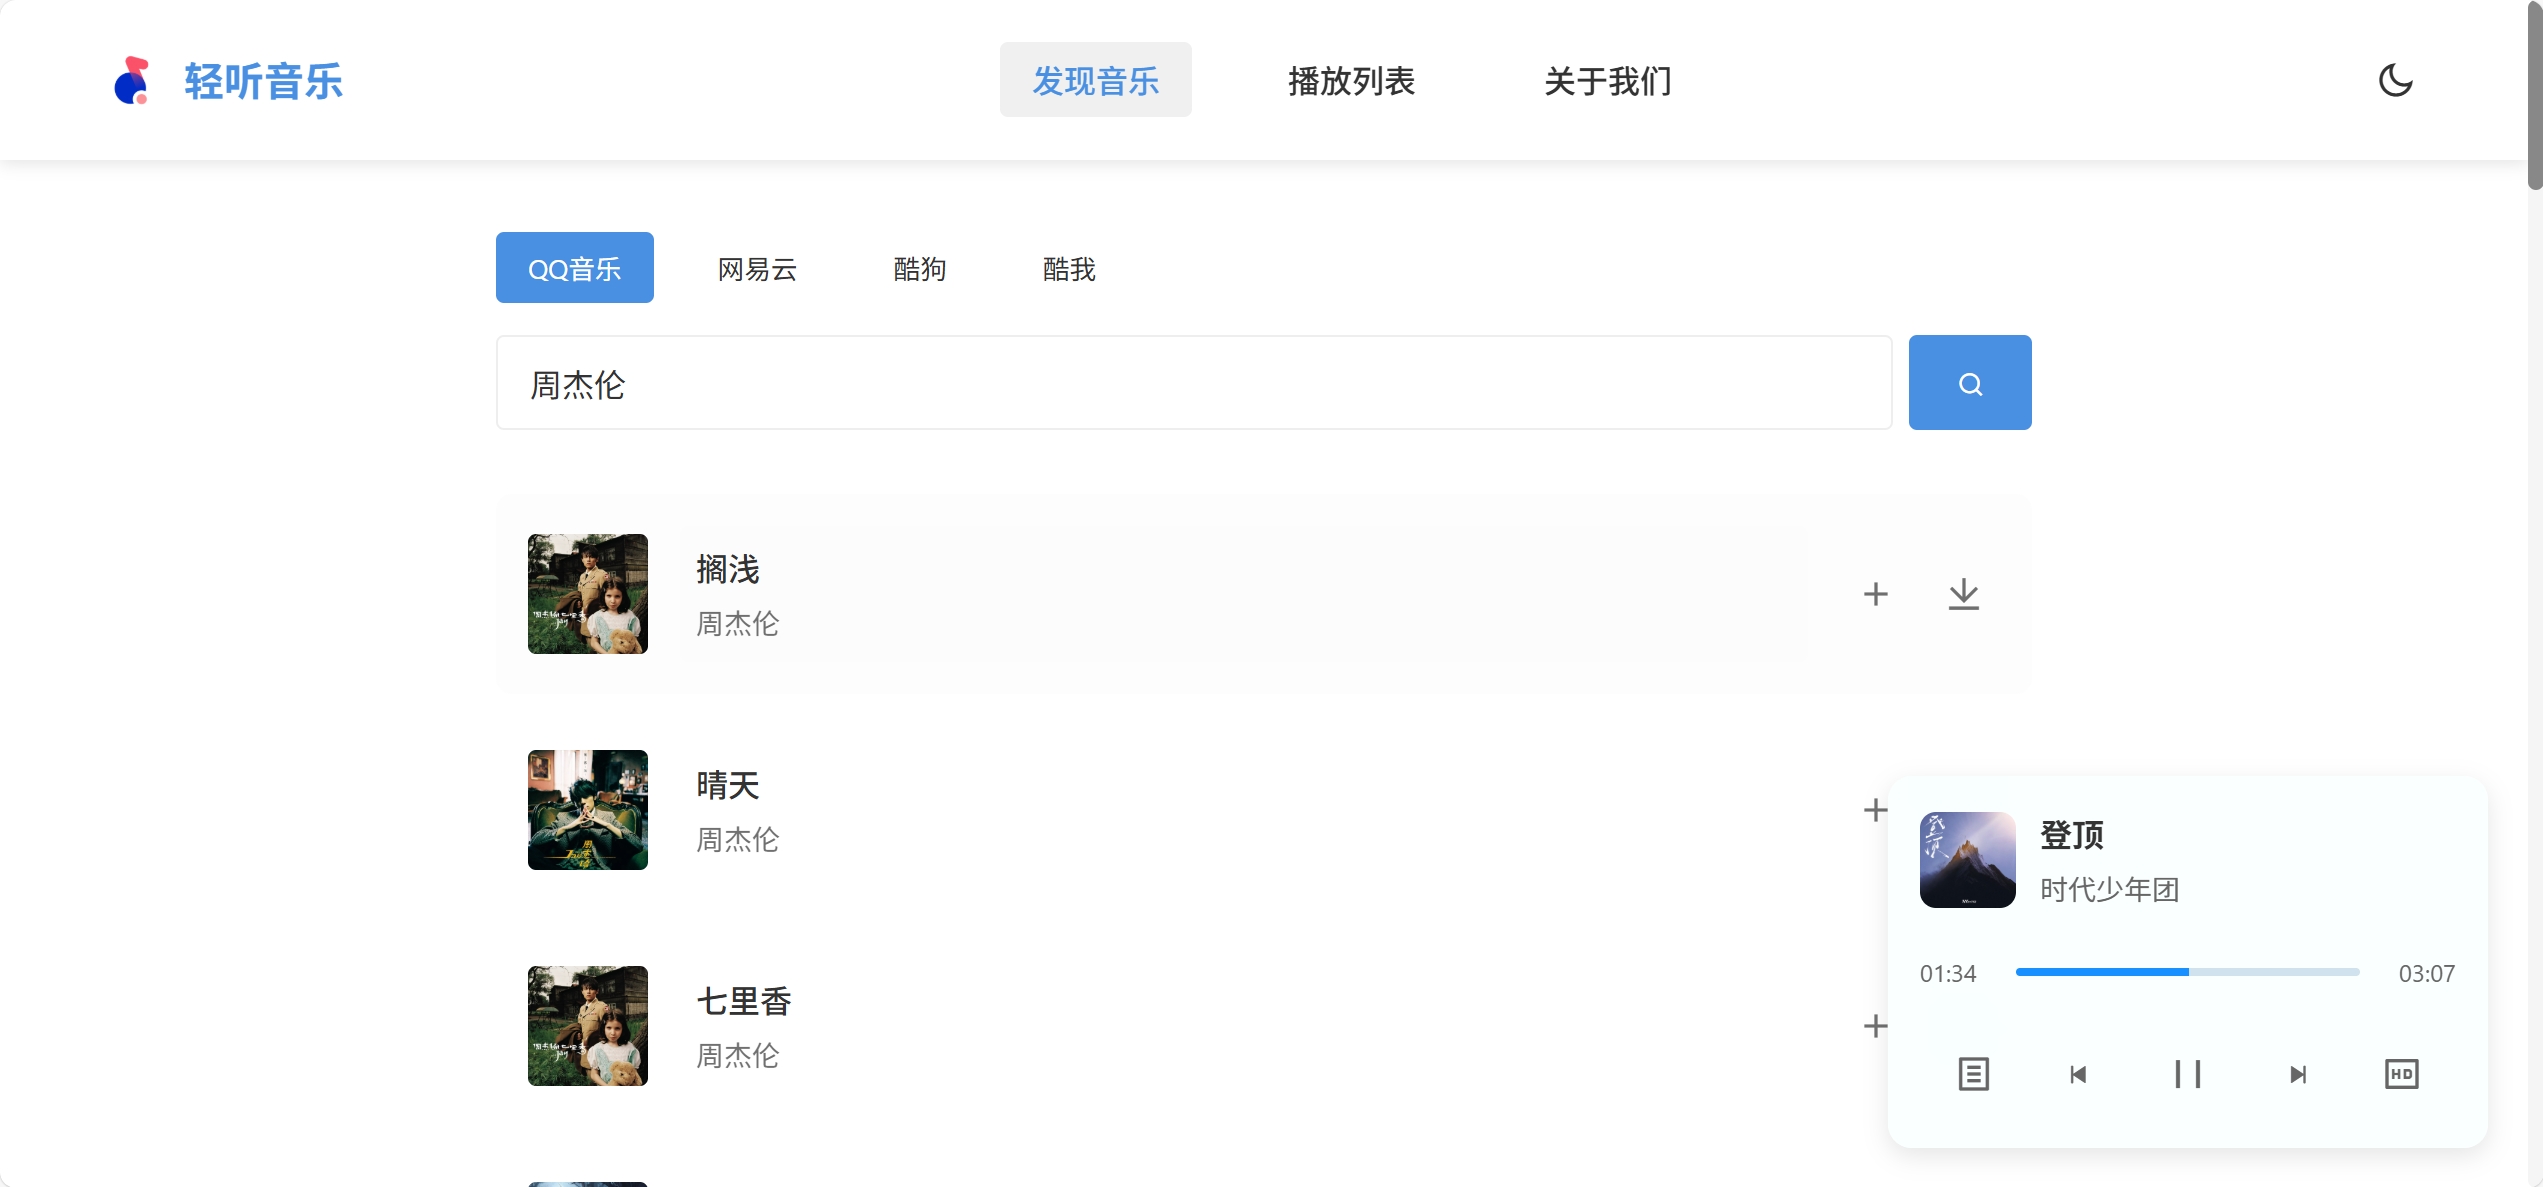
Task: Click the artist name 时代少年团
Action: pos(2110,890)
